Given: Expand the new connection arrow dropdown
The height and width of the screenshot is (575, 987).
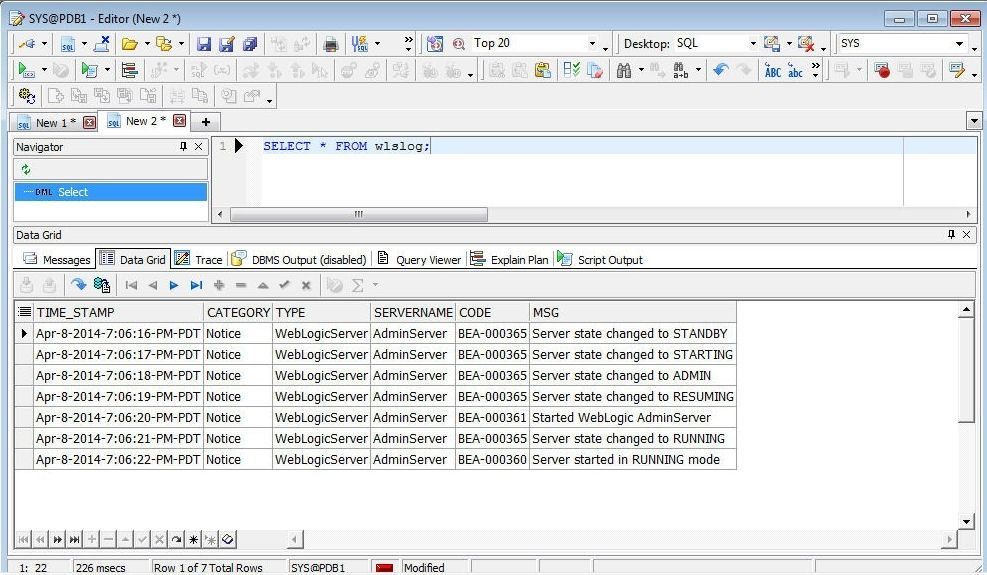Looking at the screenshot, I should click(x=44, y=43).
